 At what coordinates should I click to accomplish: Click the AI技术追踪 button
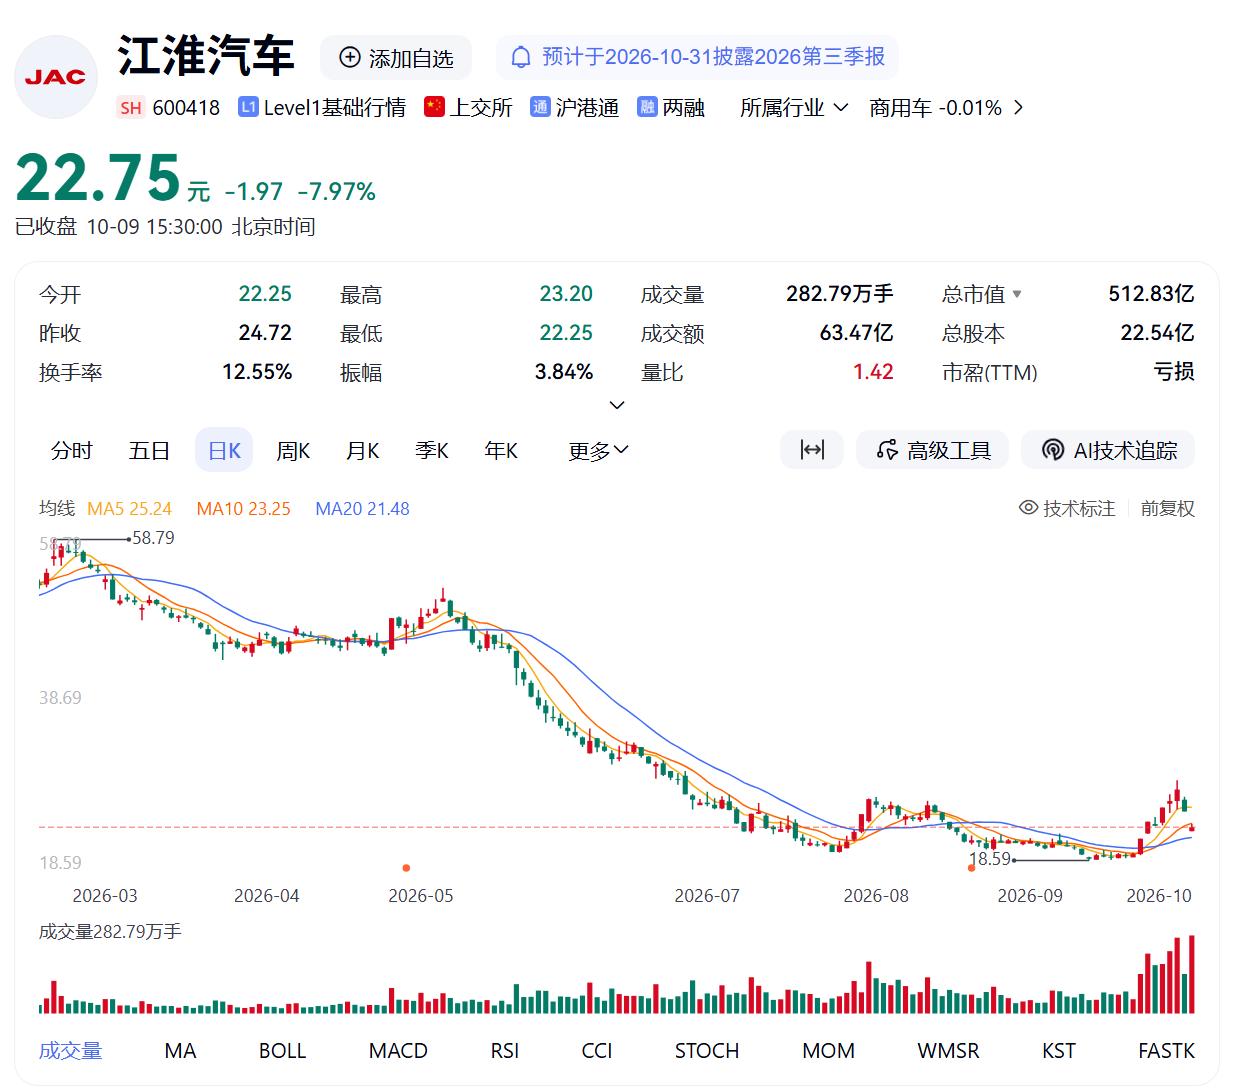[1108, 451]
